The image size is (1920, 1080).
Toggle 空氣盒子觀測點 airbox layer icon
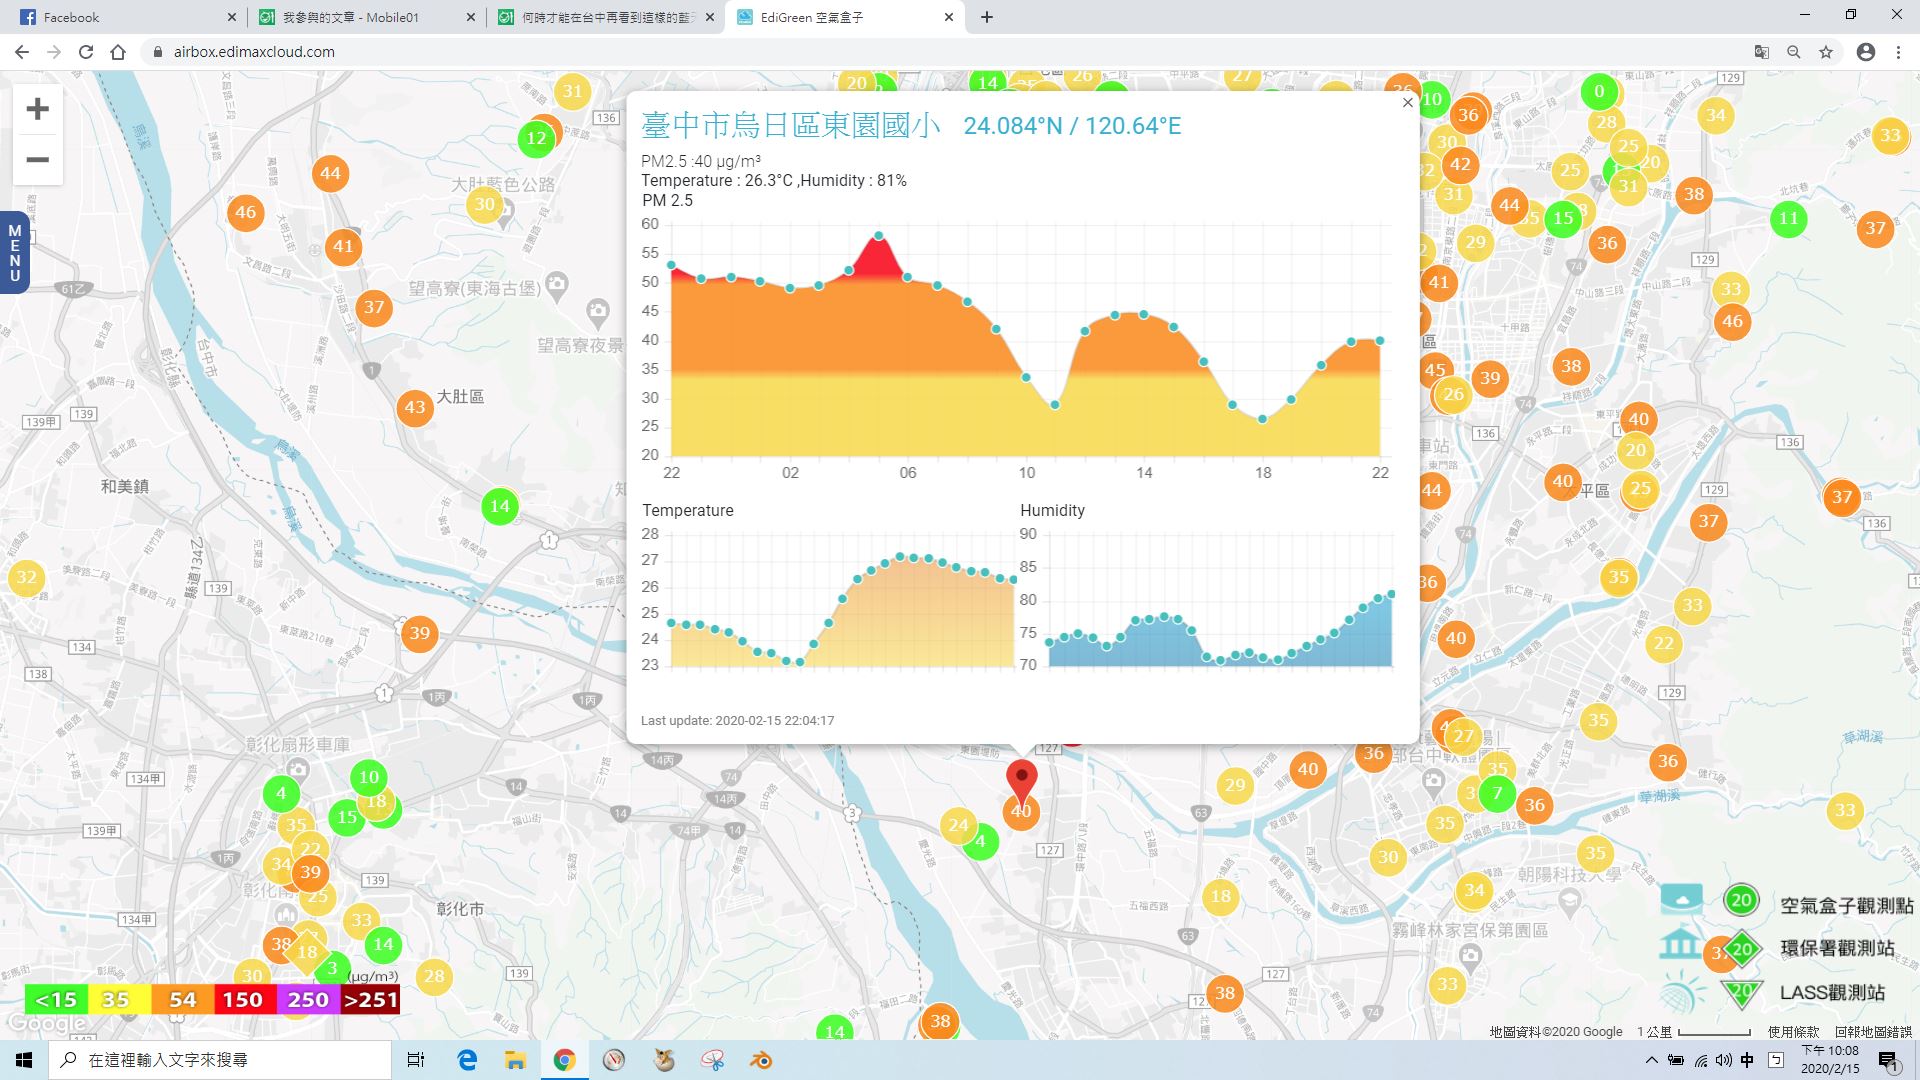[1681, 899]
